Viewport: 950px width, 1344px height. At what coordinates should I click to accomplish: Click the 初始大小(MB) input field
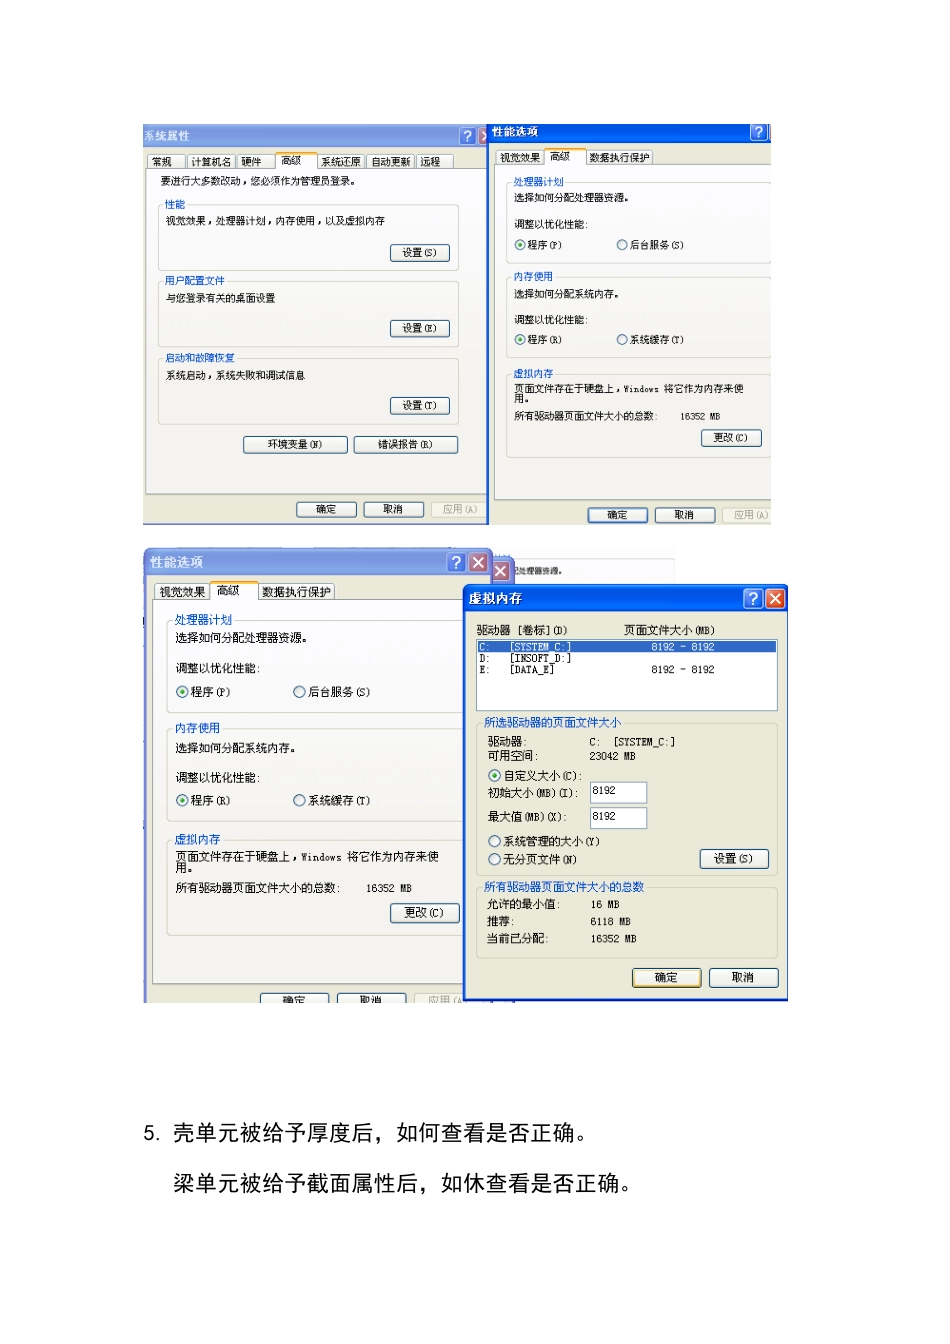point(618,792)
